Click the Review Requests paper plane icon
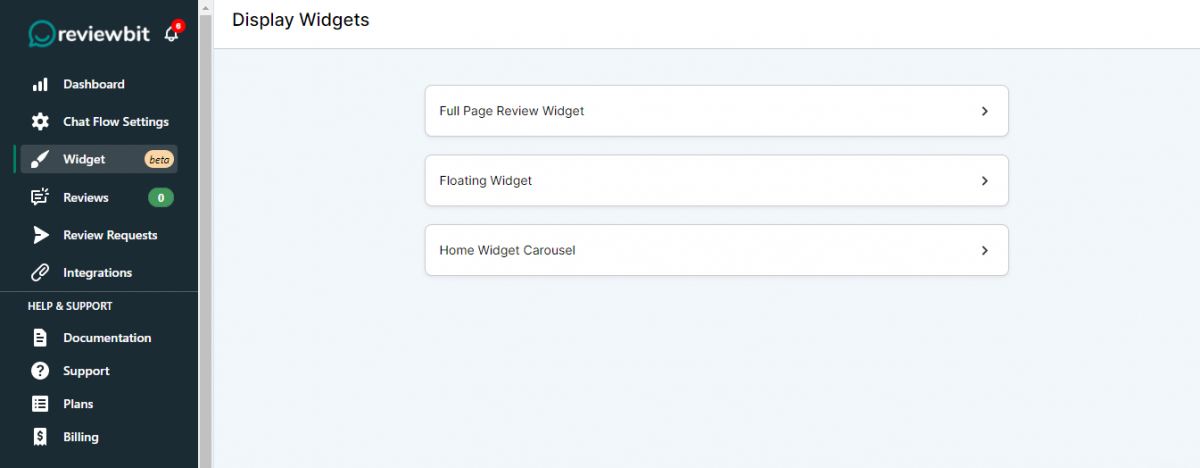This screenshot has width=1200, height=468. pos(40,235)
